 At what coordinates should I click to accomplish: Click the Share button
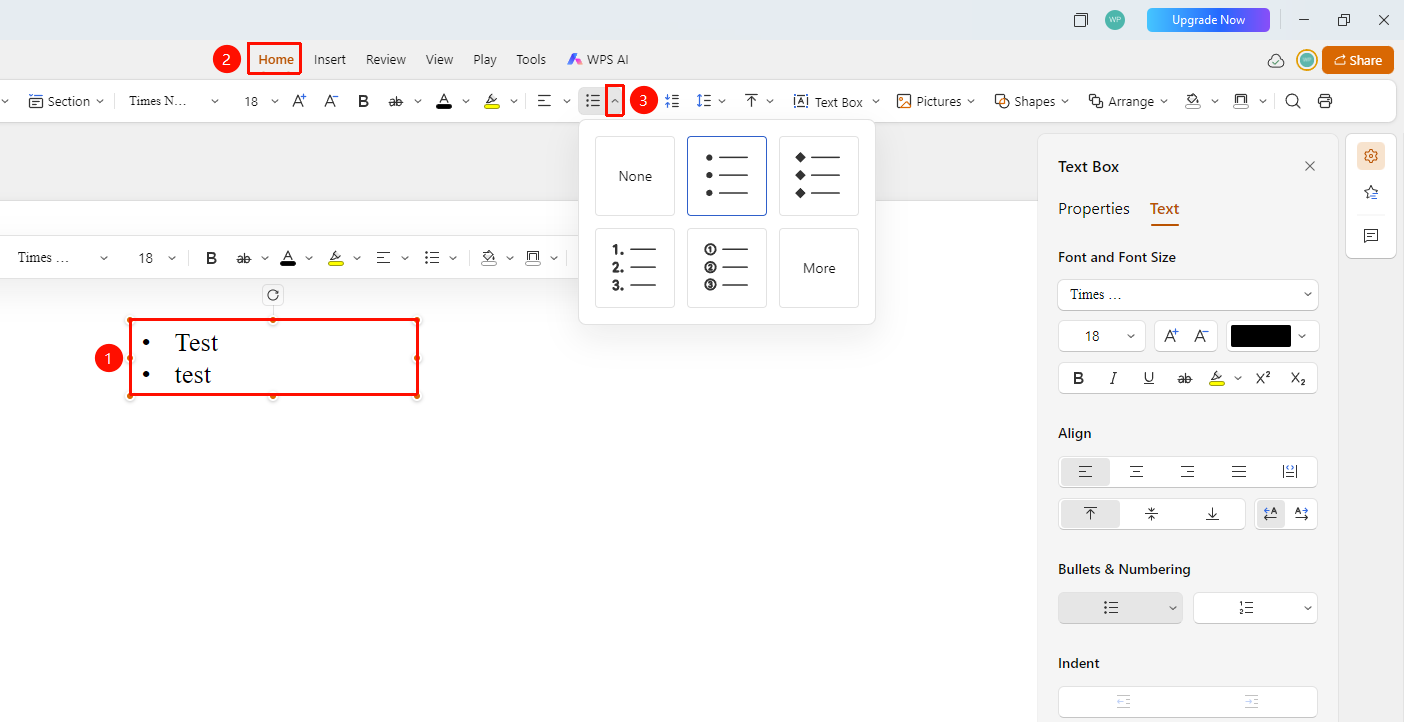[x=1358, y=60]
